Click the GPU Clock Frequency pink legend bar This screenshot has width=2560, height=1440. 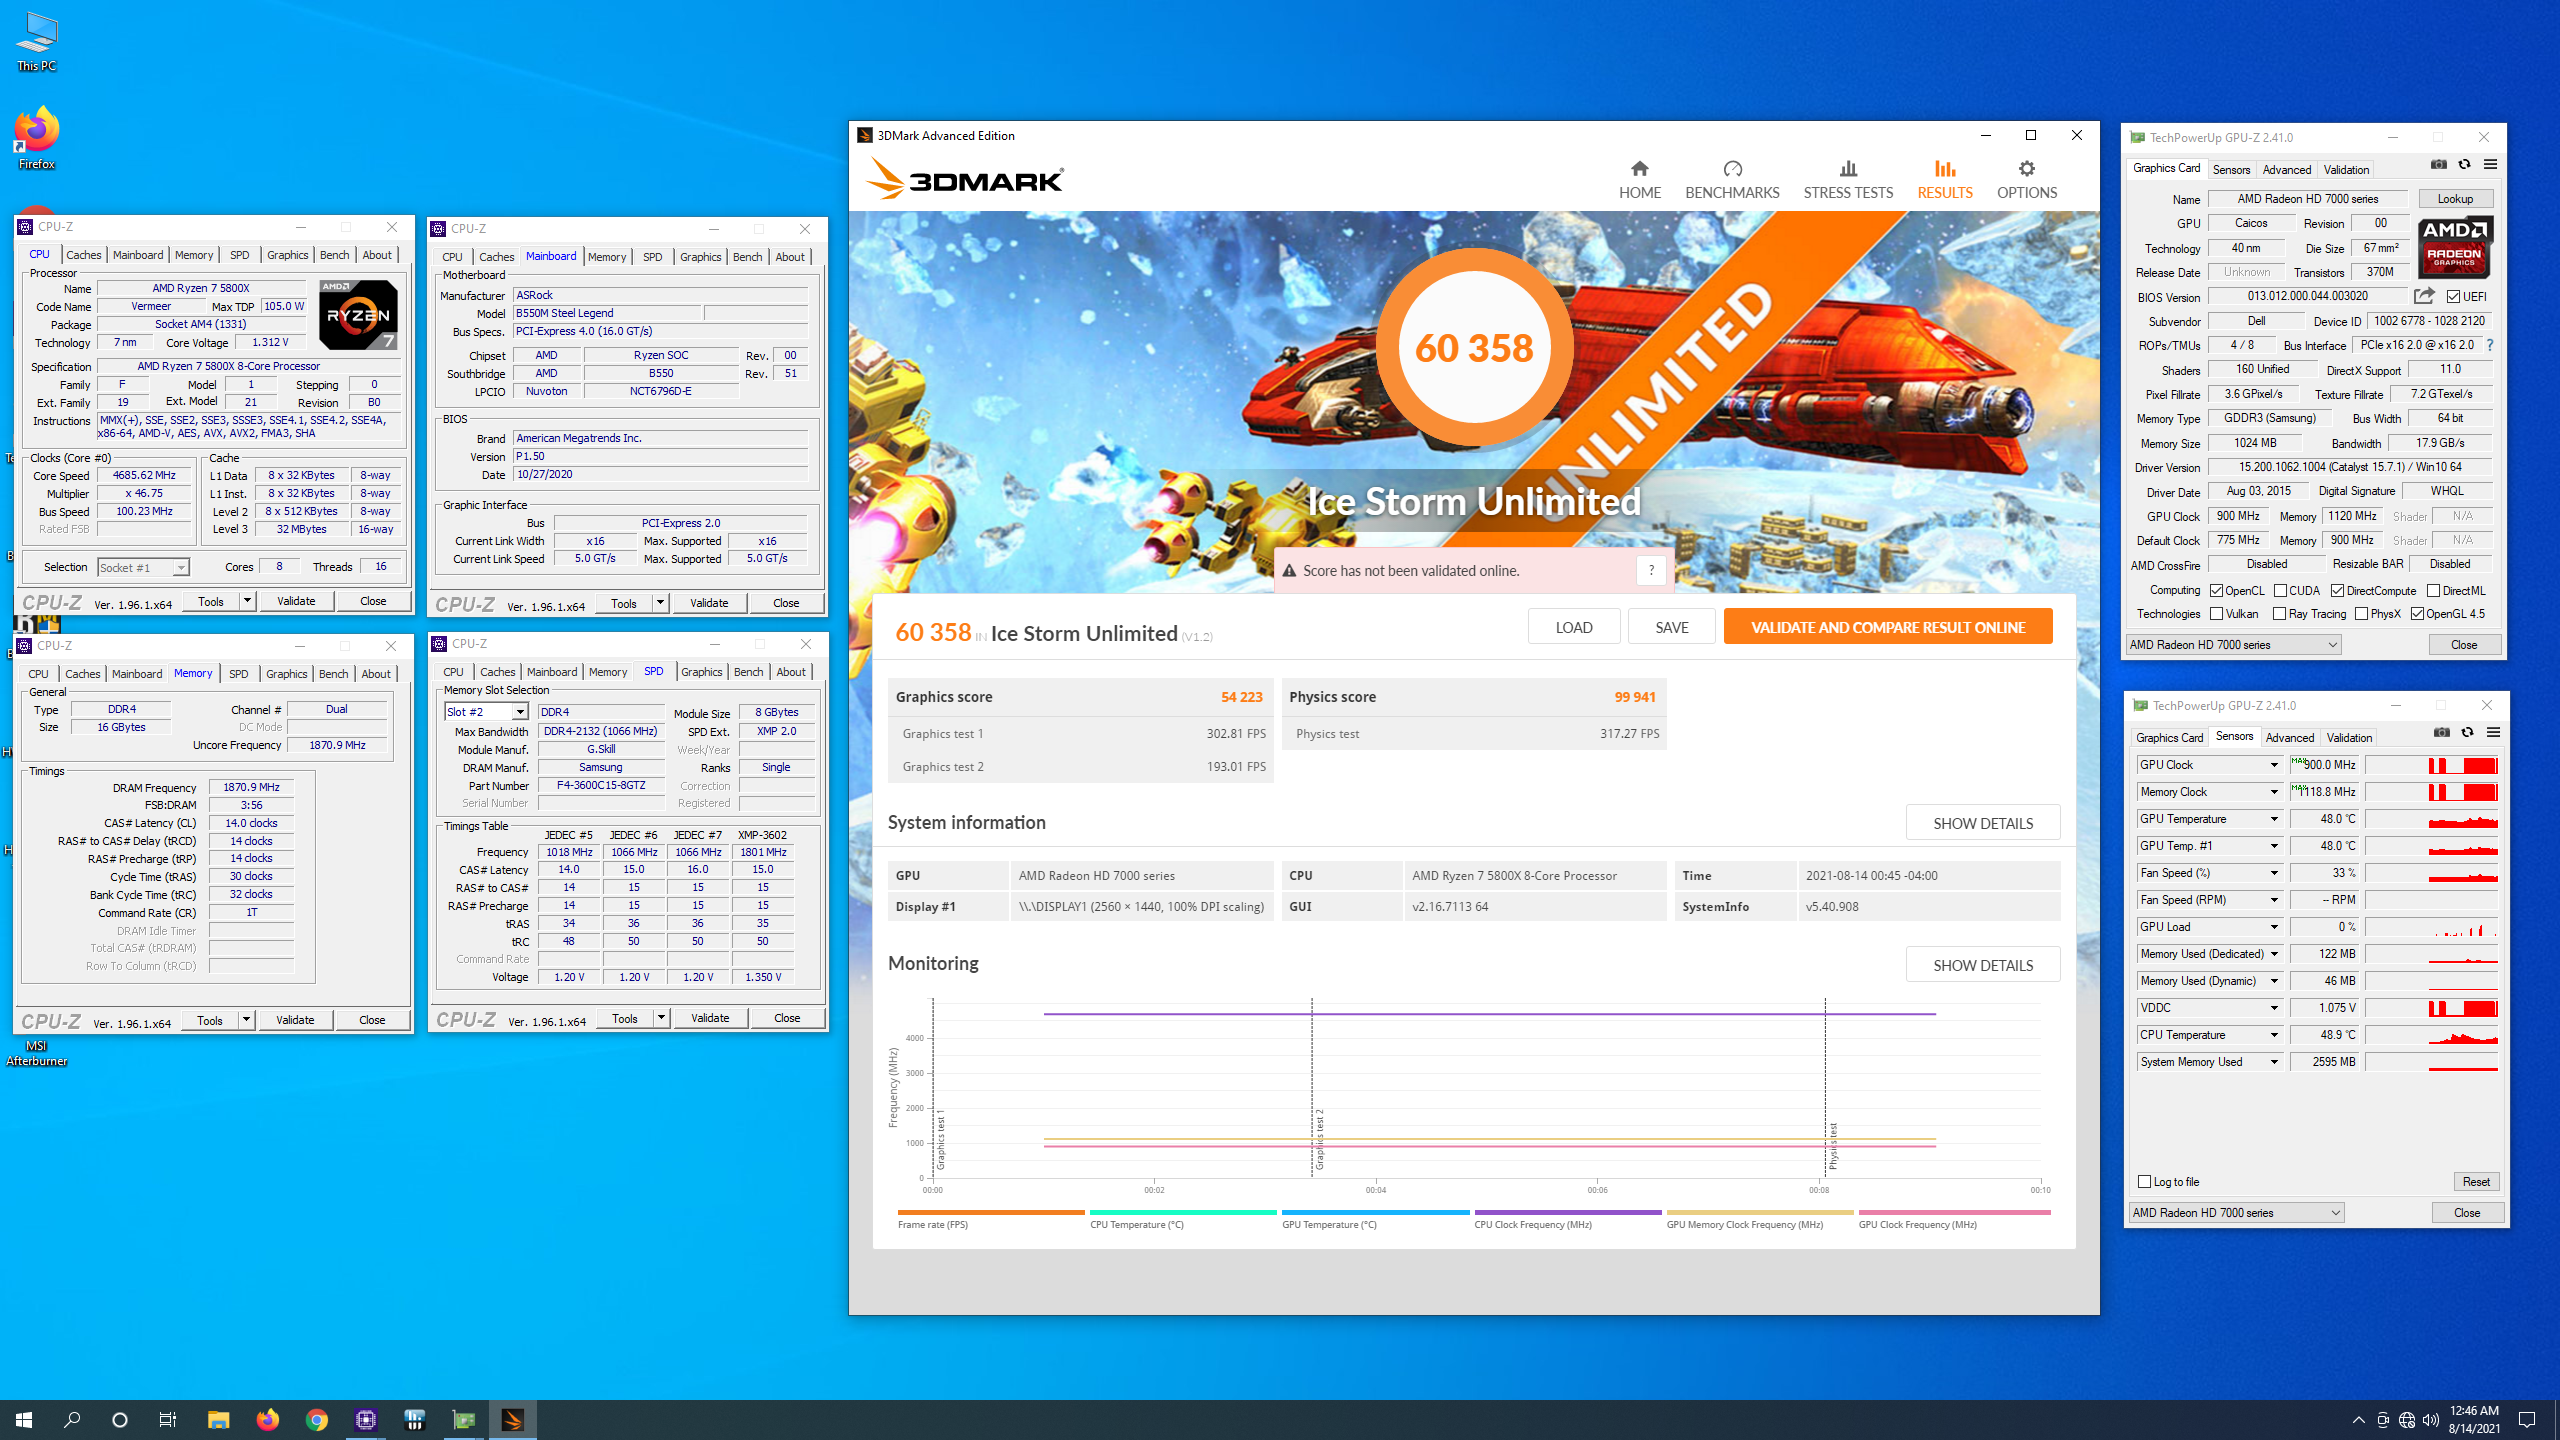[1954, 1212]
